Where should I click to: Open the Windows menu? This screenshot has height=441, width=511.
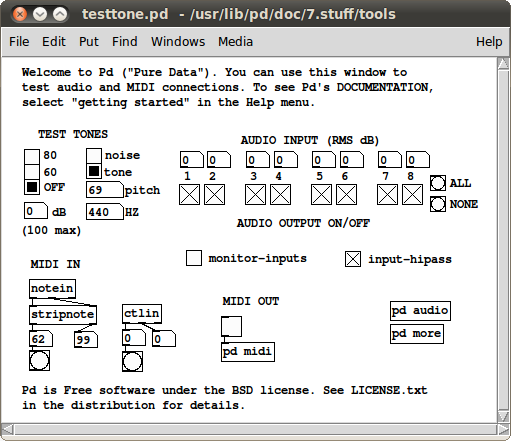[x=178, y=42]
